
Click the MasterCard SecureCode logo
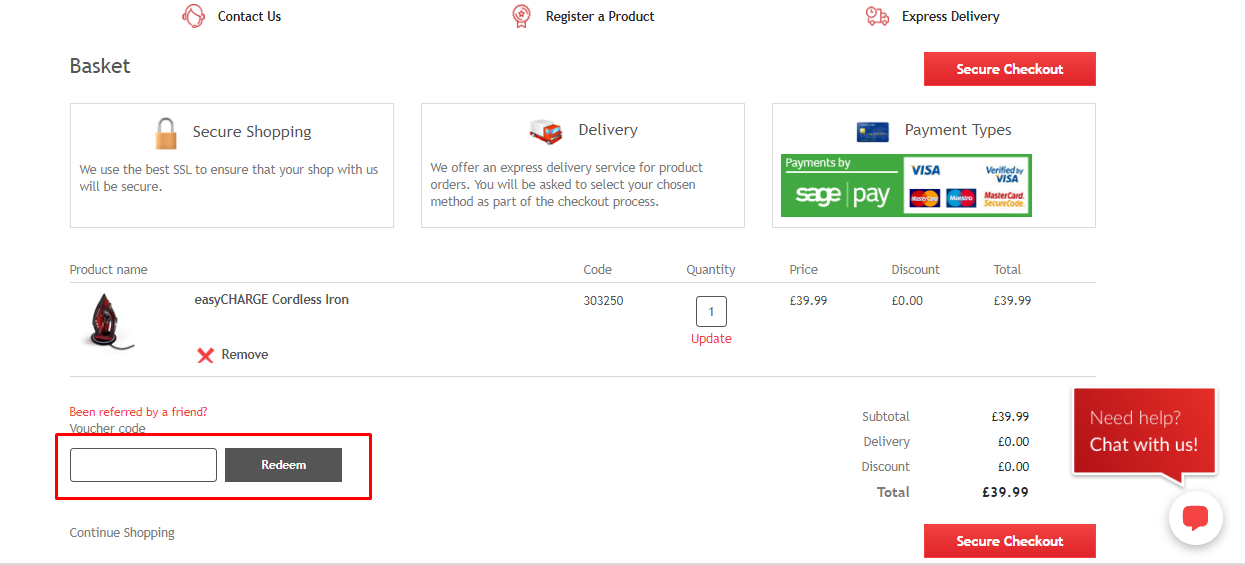[1004, 198]
